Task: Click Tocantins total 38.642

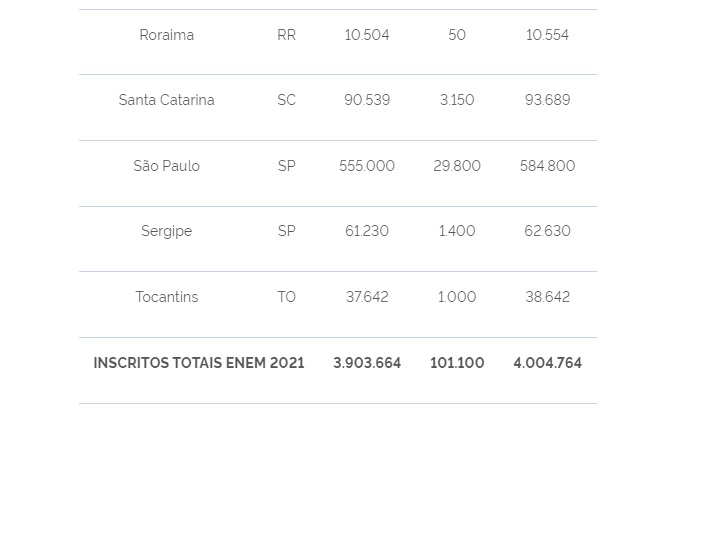Action: [x=547, y=297]
